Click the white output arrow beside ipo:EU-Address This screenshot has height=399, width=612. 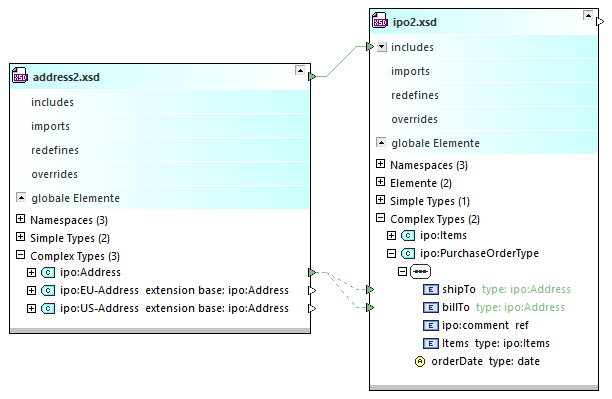[312, 290]
